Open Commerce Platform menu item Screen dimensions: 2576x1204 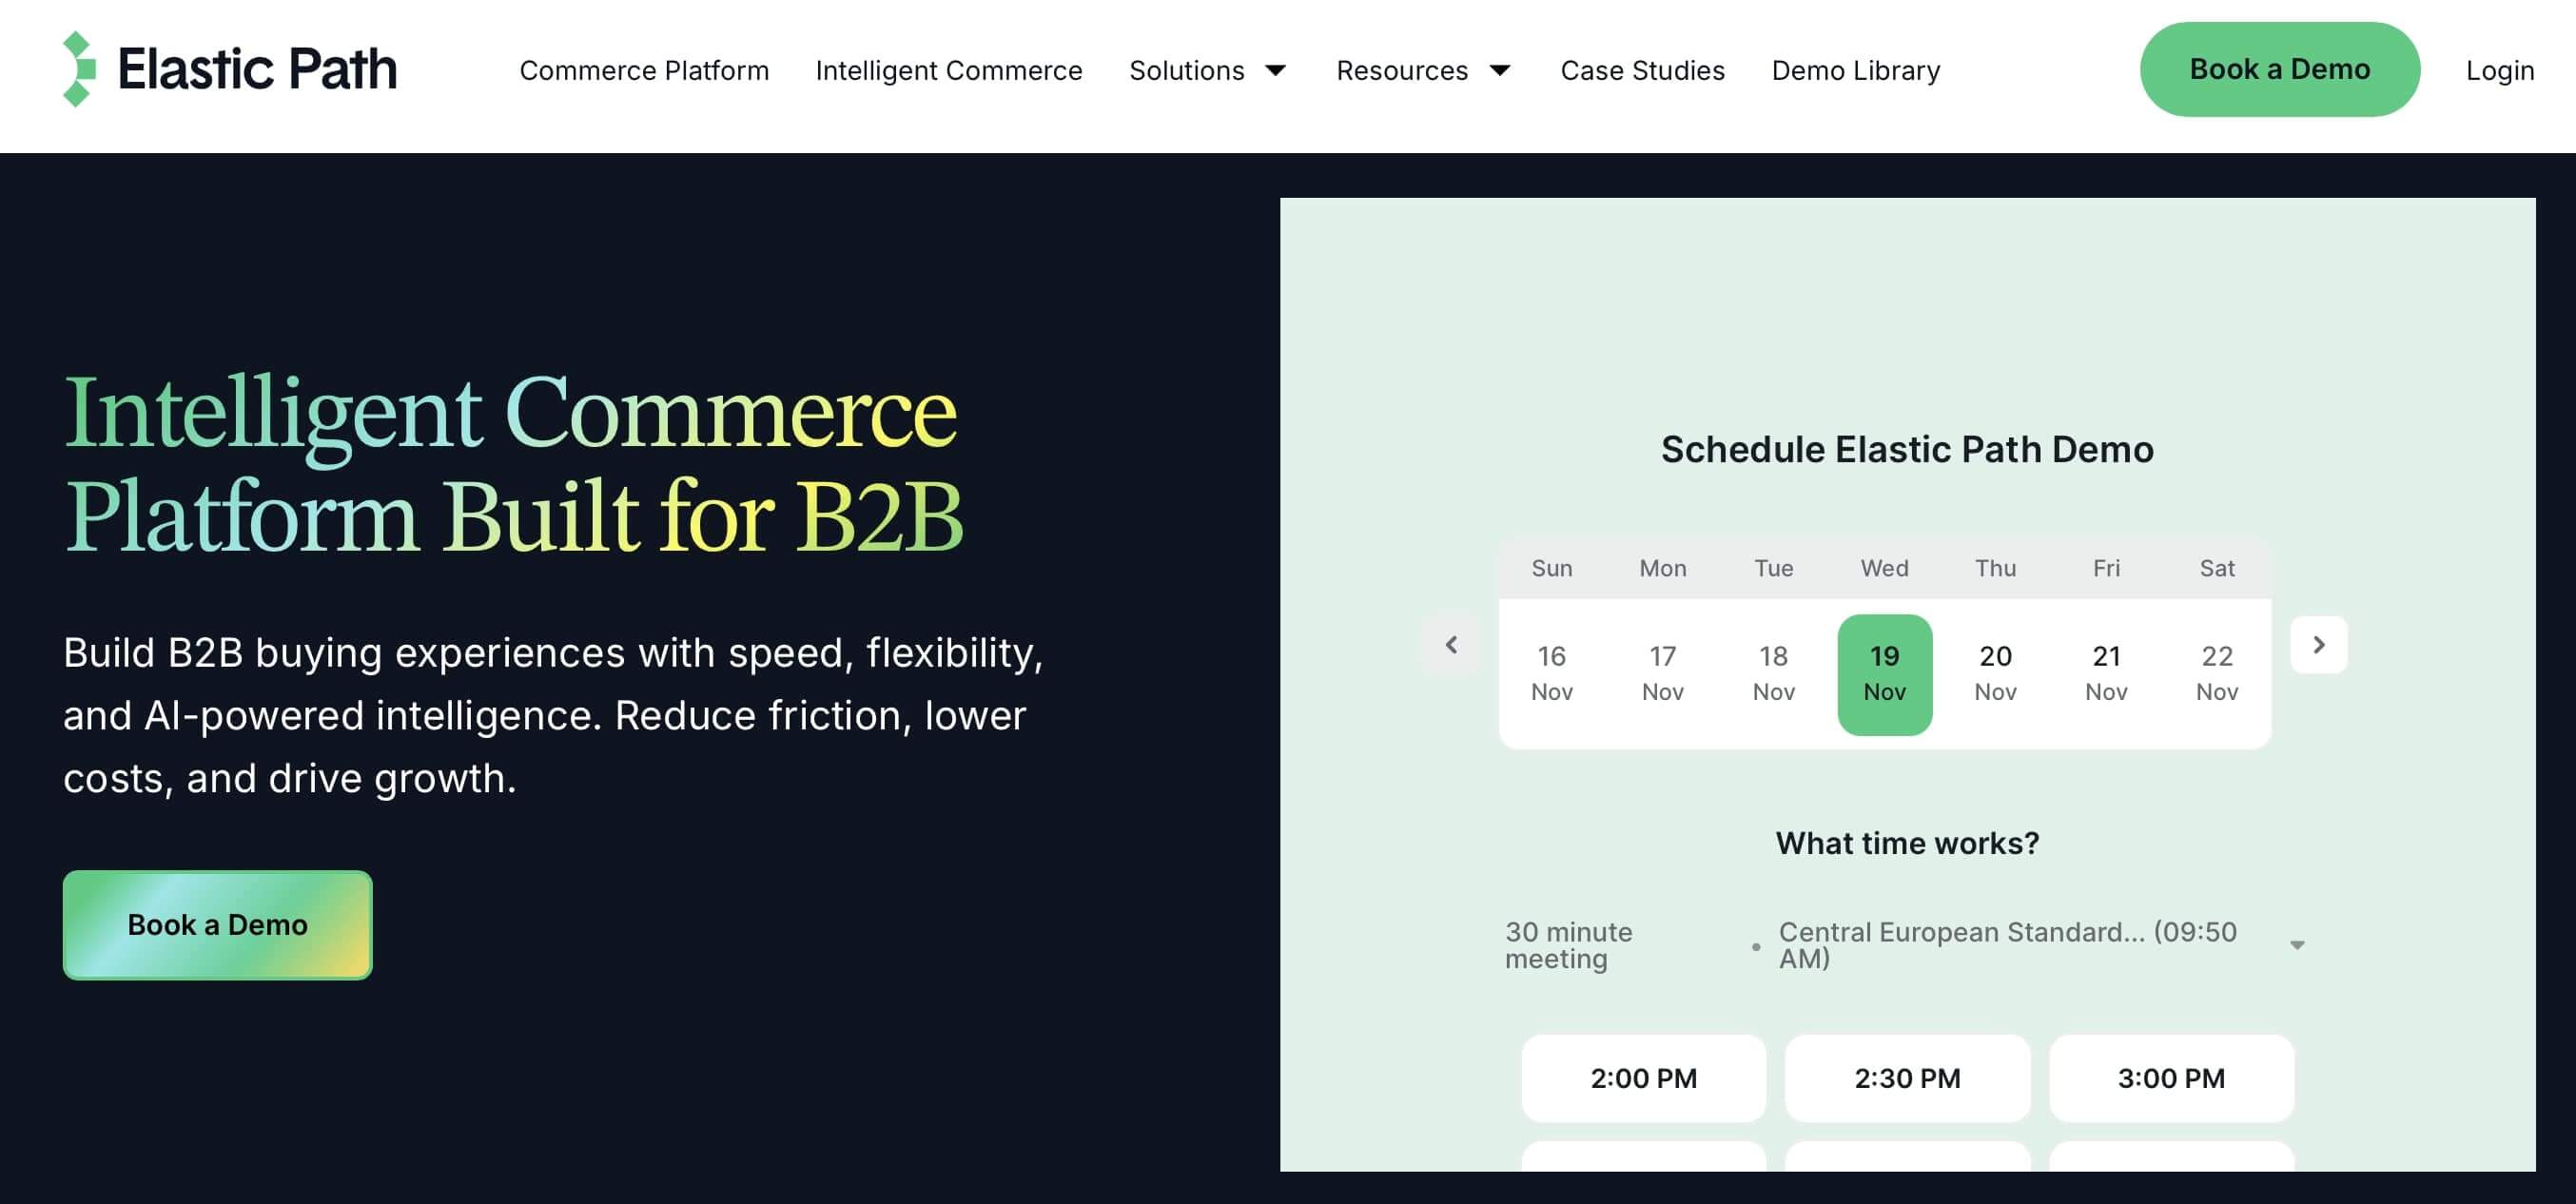pyautogui.click(x=644, y=71)
